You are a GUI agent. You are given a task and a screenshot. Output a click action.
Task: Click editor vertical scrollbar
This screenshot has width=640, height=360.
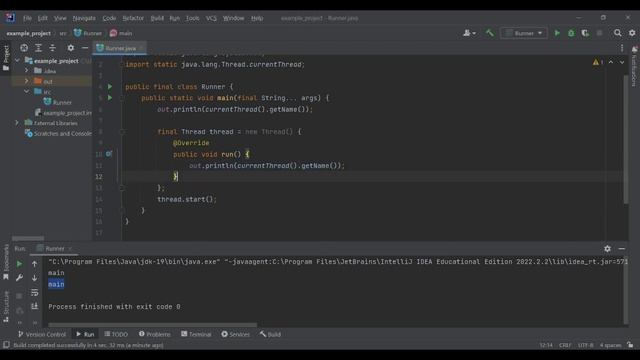click(x=626, y=139)
